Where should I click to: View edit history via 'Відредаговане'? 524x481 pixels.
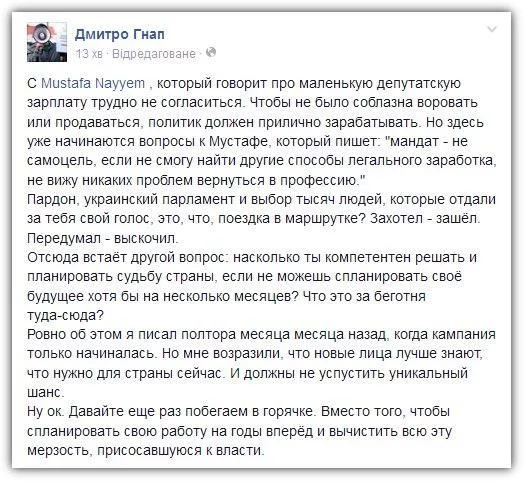[154, 53]
